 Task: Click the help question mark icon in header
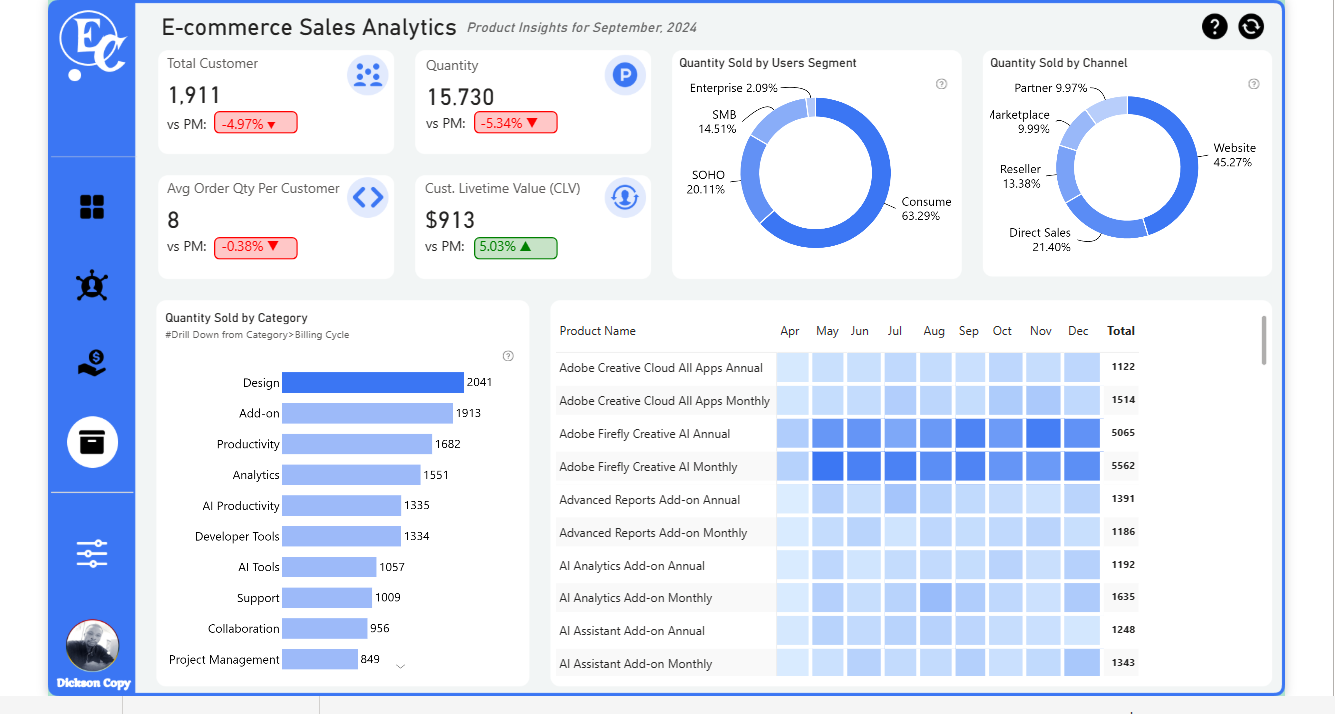(1214, 27)
